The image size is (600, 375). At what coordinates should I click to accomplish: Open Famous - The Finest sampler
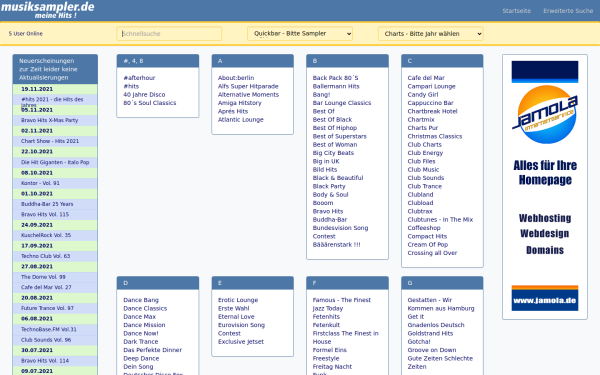342,300
